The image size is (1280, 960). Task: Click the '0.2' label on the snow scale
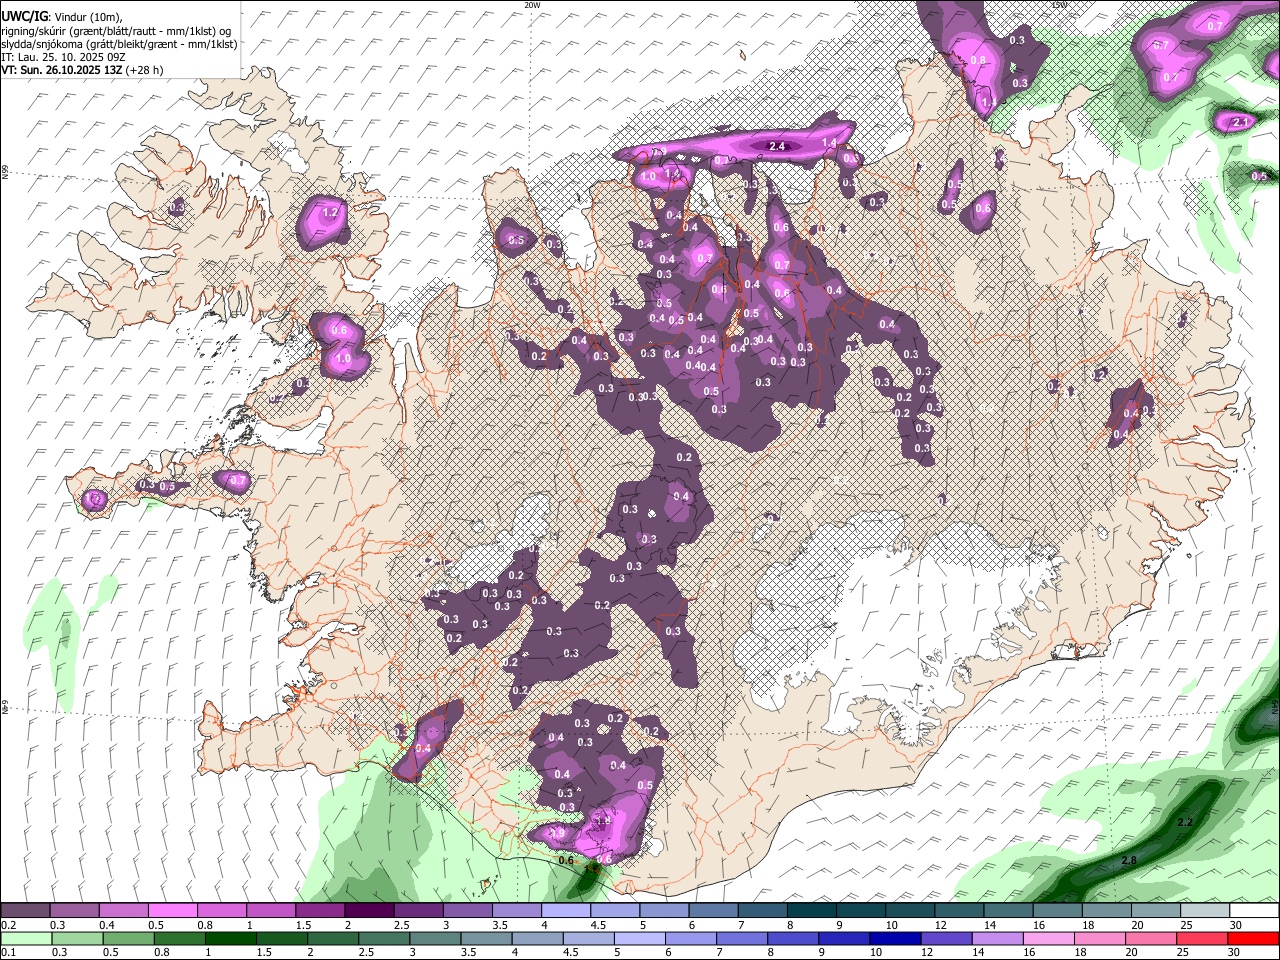[8, 924]
